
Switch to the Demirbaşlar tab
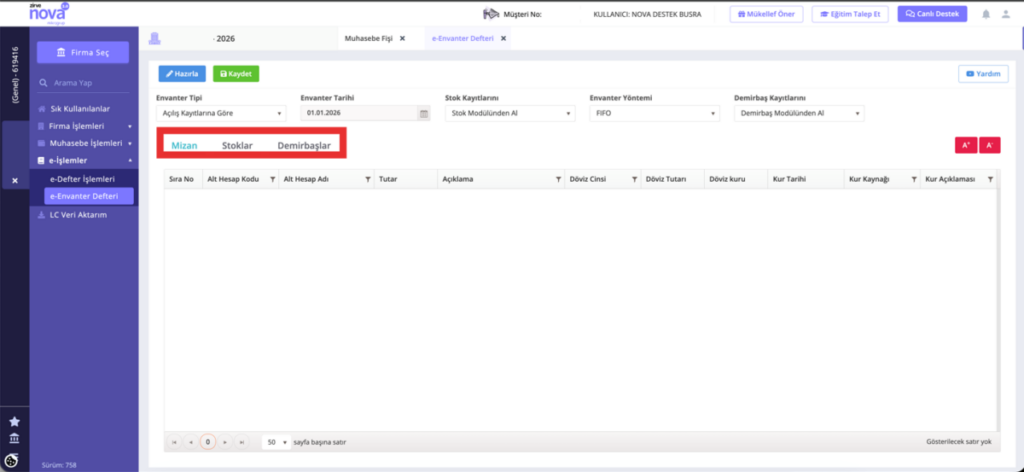pos(304,146)
